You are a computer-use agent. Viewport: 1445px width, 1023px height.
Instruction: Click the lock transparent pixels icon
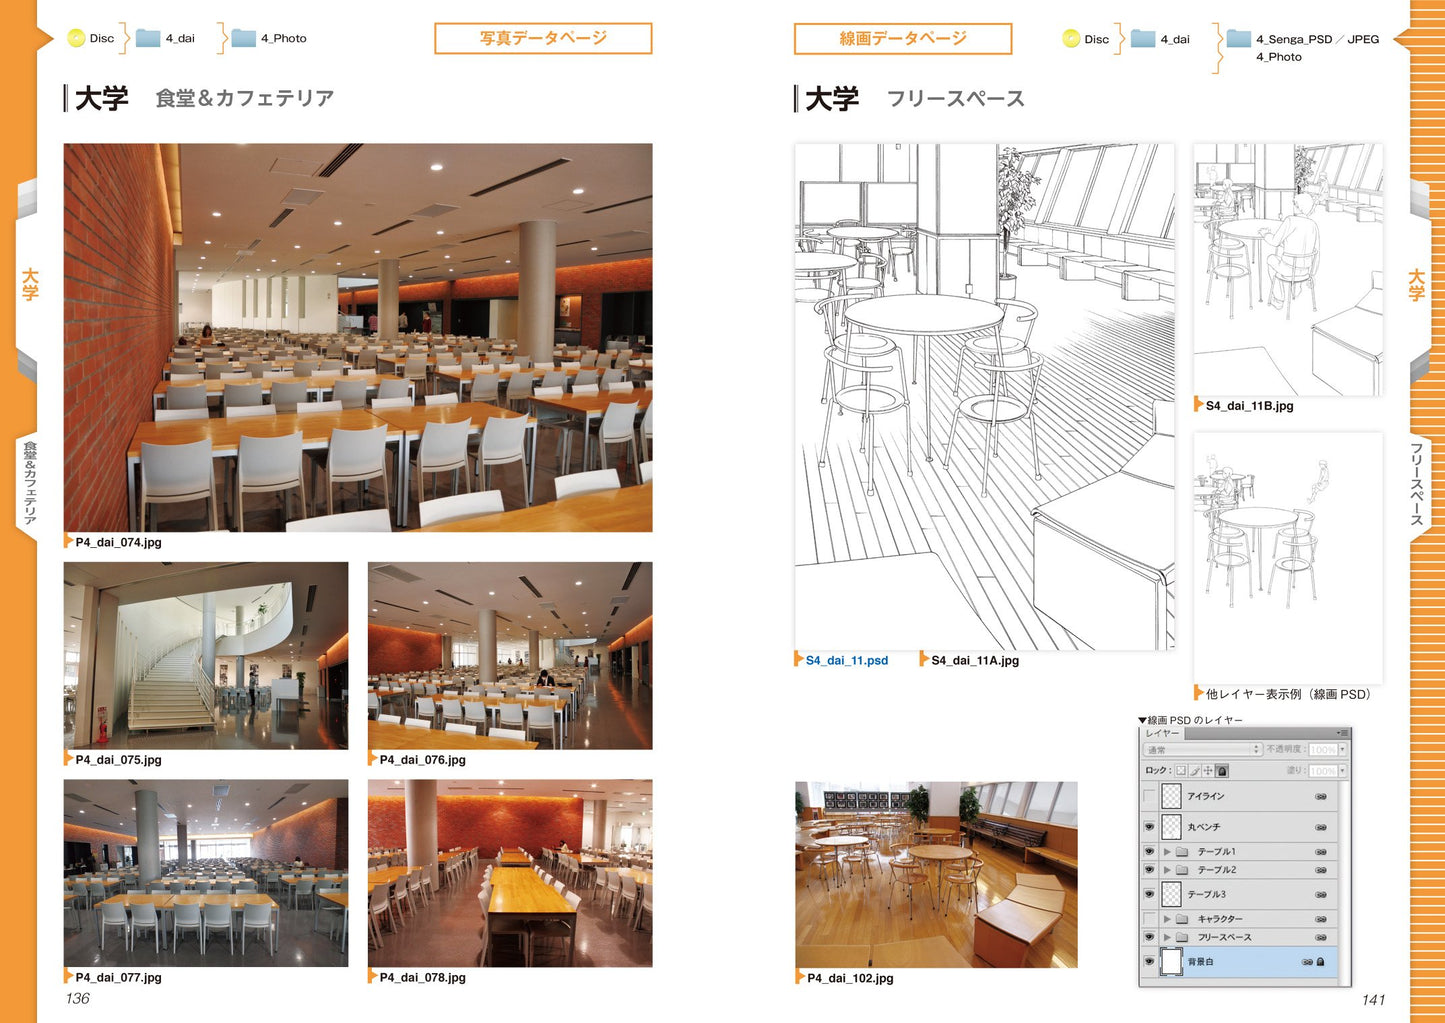point(1181,771)
